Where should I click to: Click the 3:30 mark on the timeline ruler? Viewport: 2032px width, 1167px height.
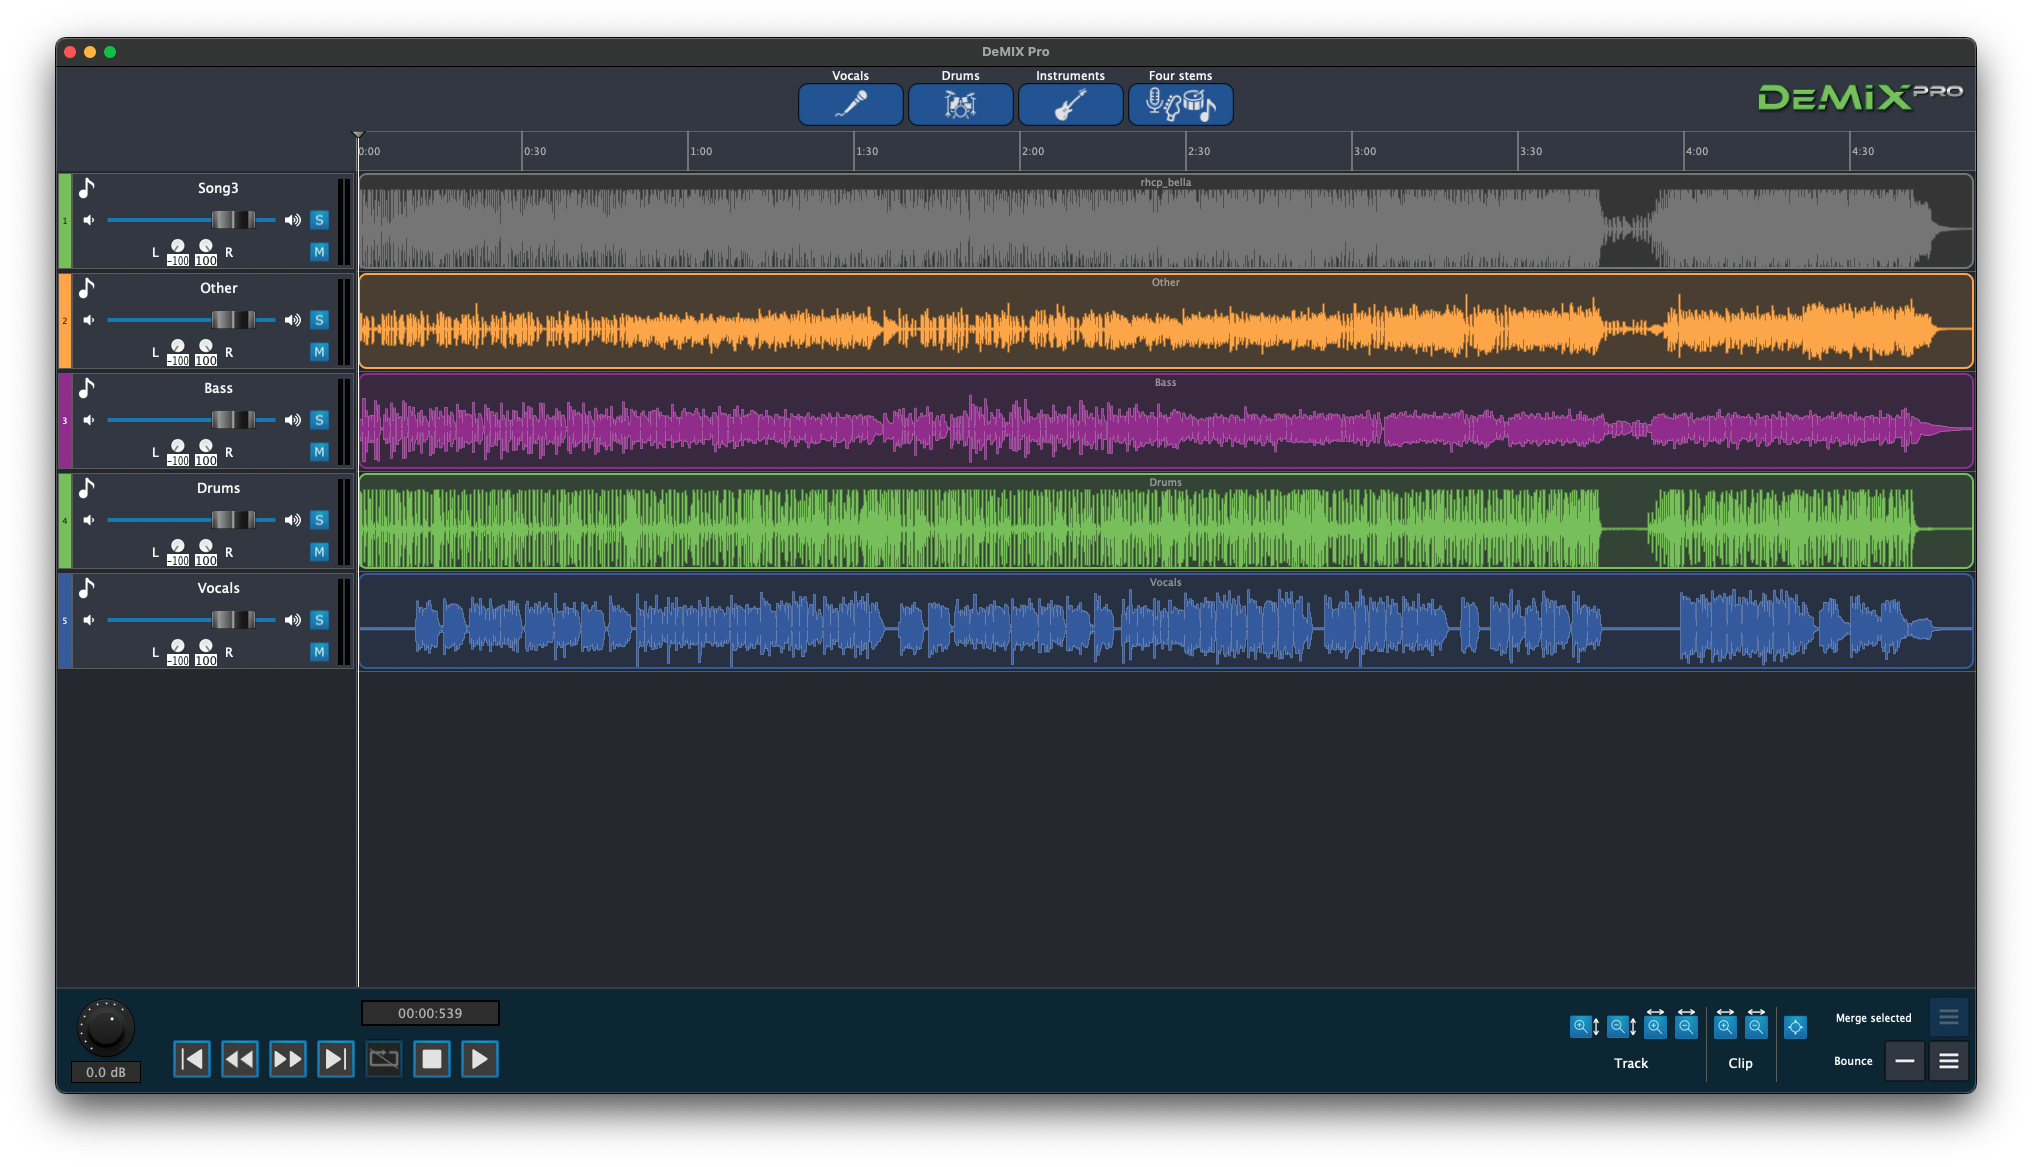[1530, 152]
